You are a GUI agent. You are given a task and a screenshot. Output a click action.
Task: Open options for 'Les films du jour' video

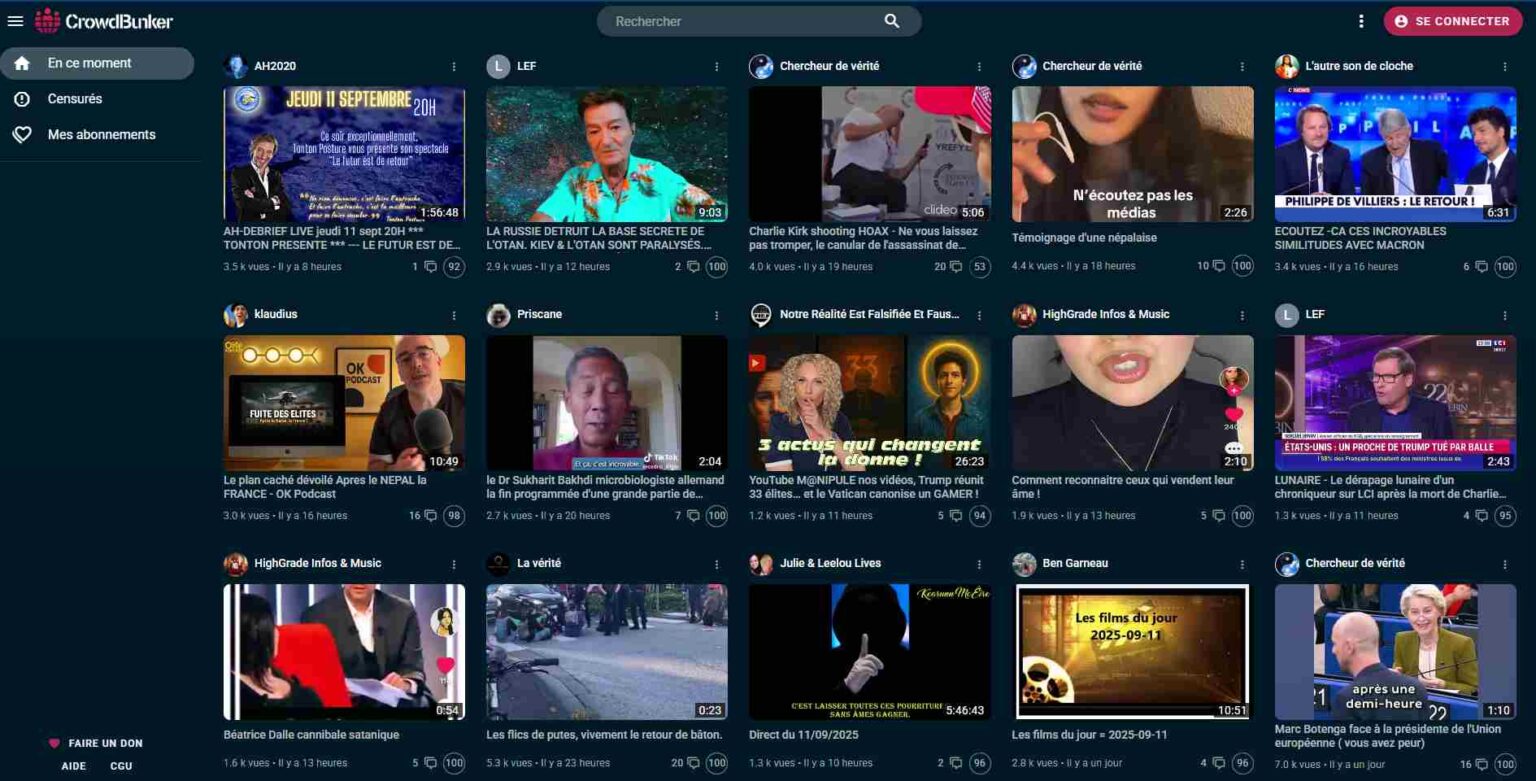(x=1241, y=563)
